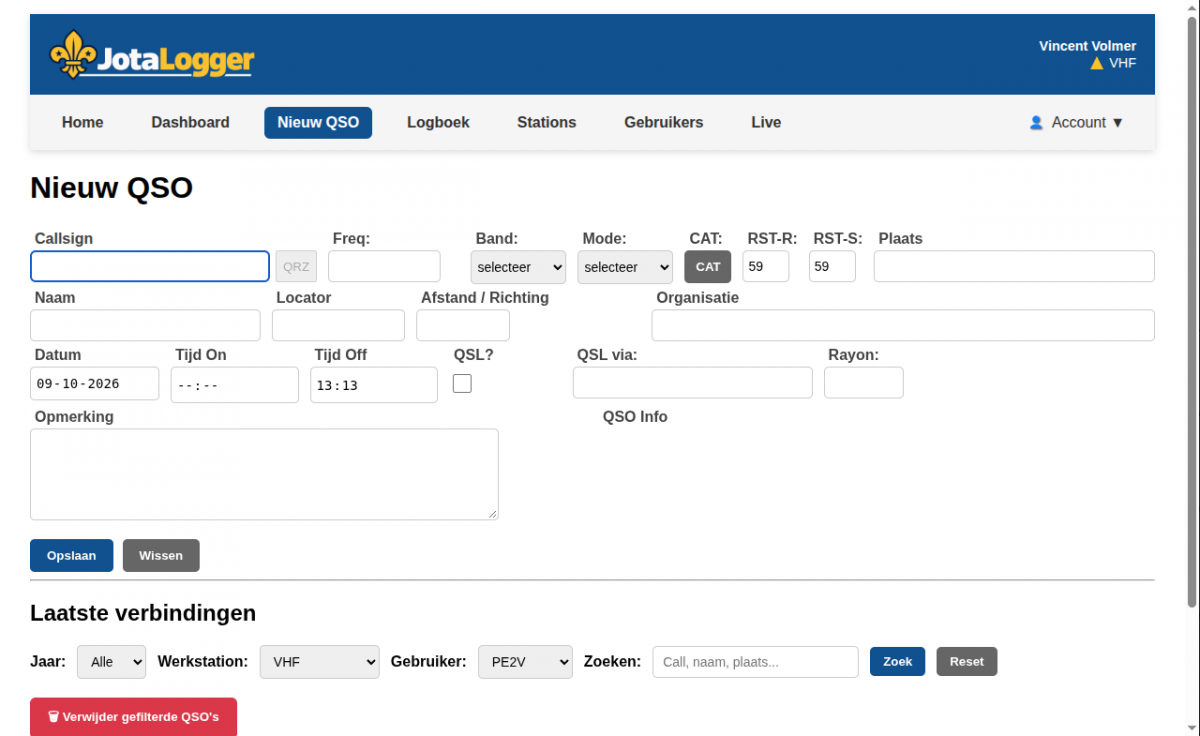The image size is (1200, 736).
Task: Click the Wissen button
Action: [161, 556]
